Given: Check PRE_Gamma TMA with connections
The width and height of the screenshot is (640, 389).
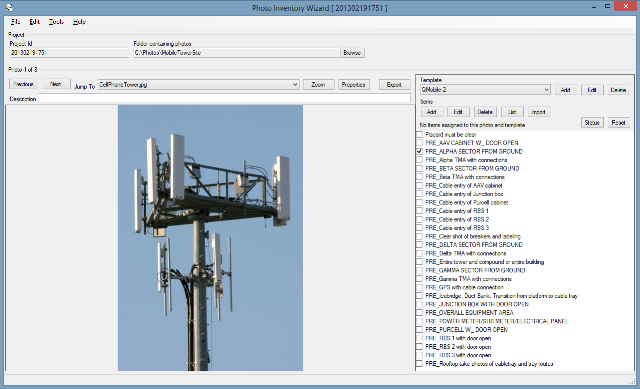Looking at the screenshot, I should [420, 279].
